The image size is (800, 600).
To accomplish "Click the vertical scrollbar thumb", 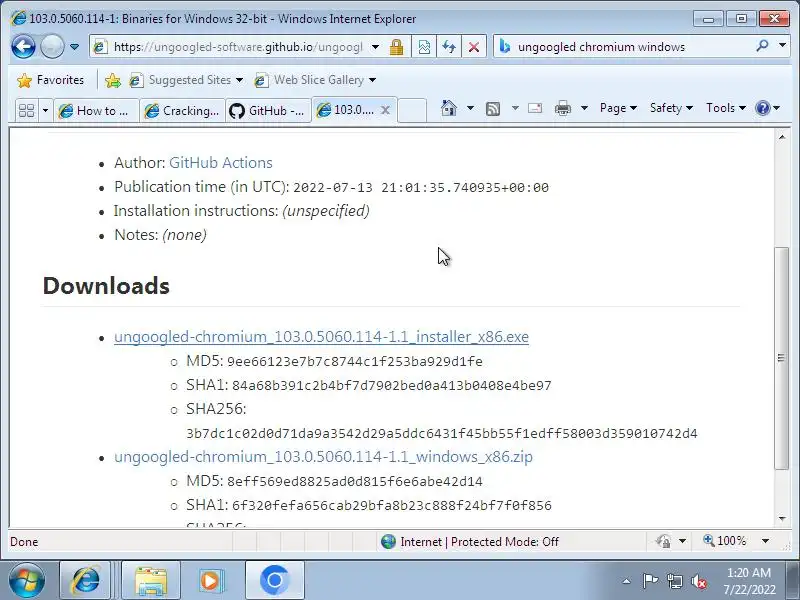I will coord(782,358).
